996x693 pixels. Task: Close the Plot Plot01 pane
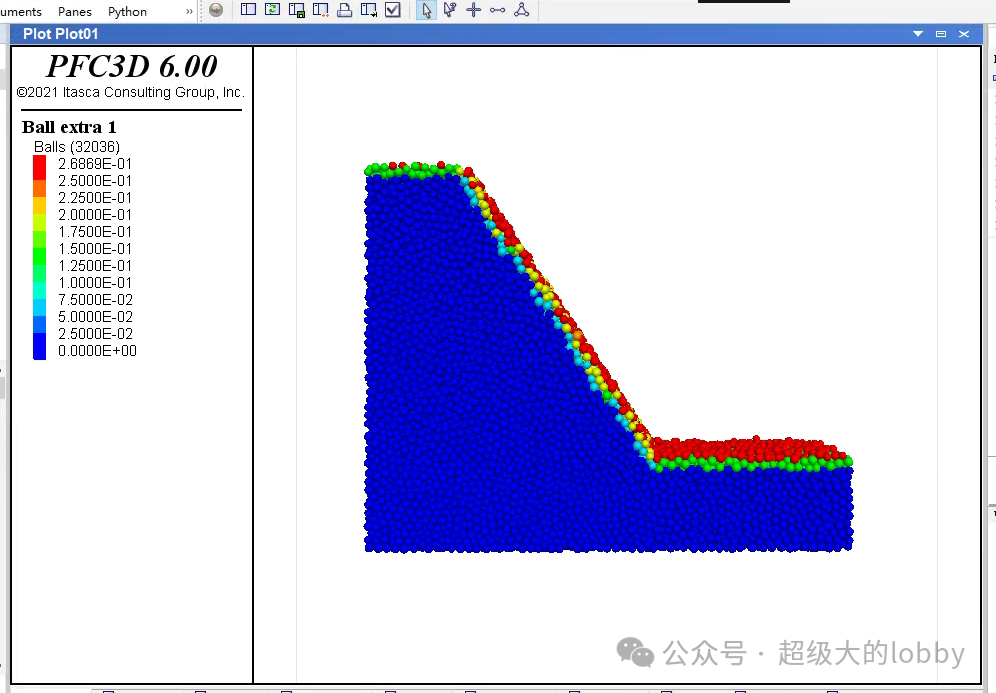[x=964, y=34]
